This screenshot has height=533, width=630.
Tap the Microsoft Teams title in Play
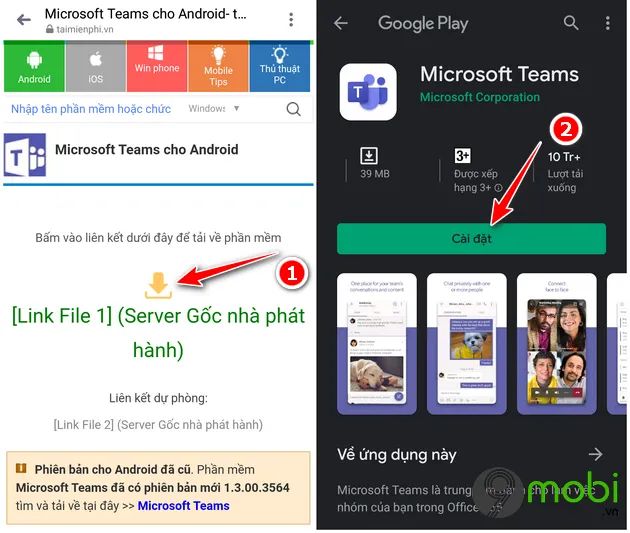click(x=499, y=74)
